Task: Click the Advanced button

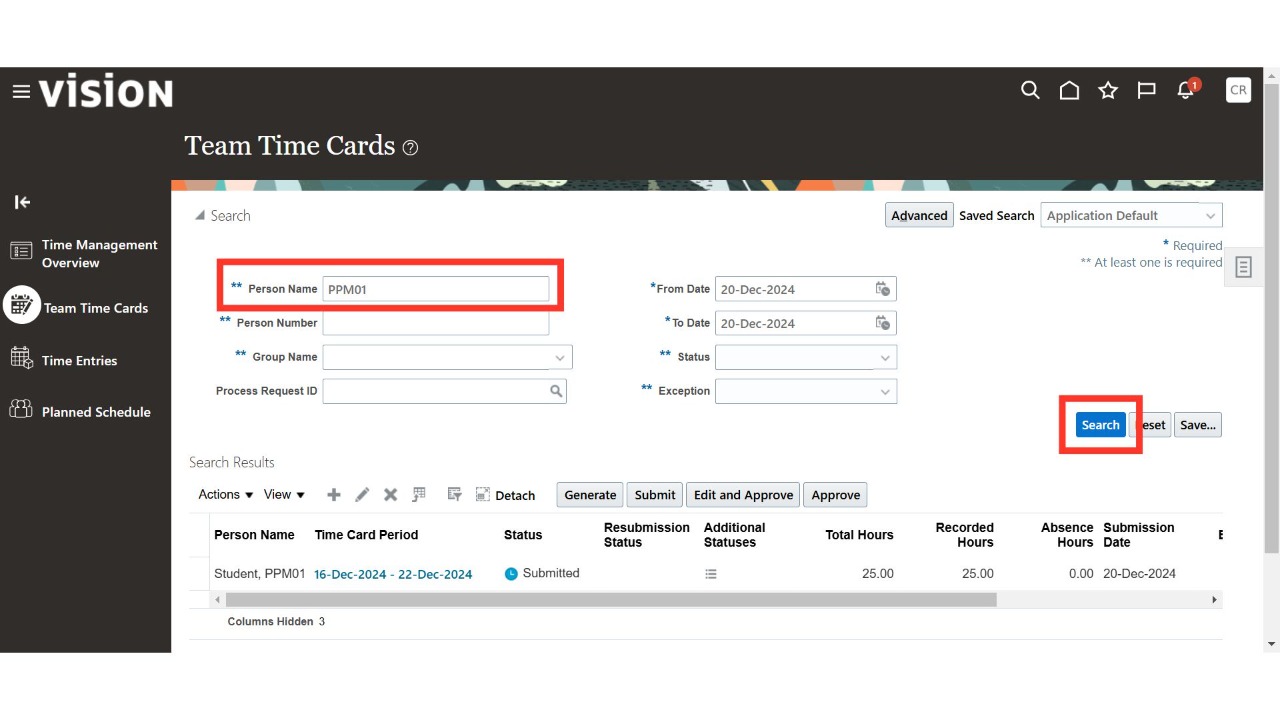Action: [919, 216]
